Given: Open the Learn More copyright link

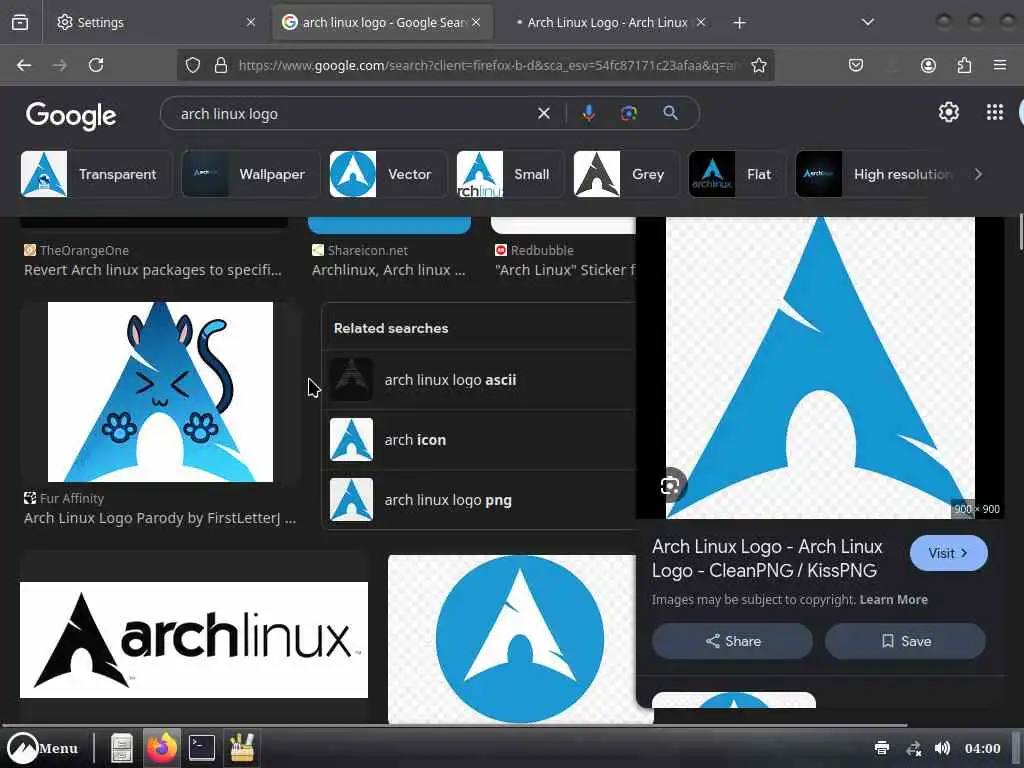Looking at the screenshot, I should [893, 600].
